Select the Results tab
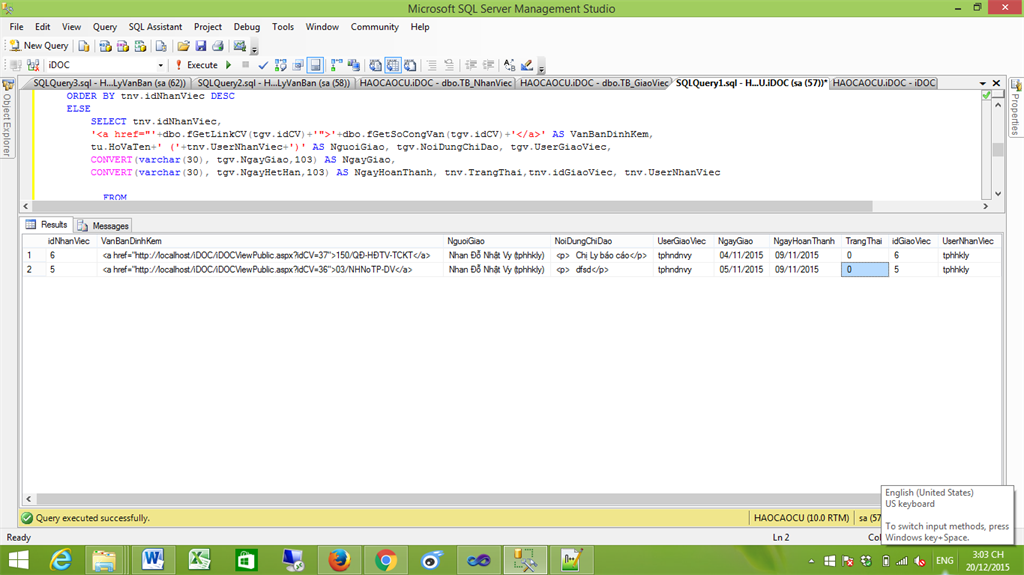Viewport: 1024px width, 575px height. [46, 225]
